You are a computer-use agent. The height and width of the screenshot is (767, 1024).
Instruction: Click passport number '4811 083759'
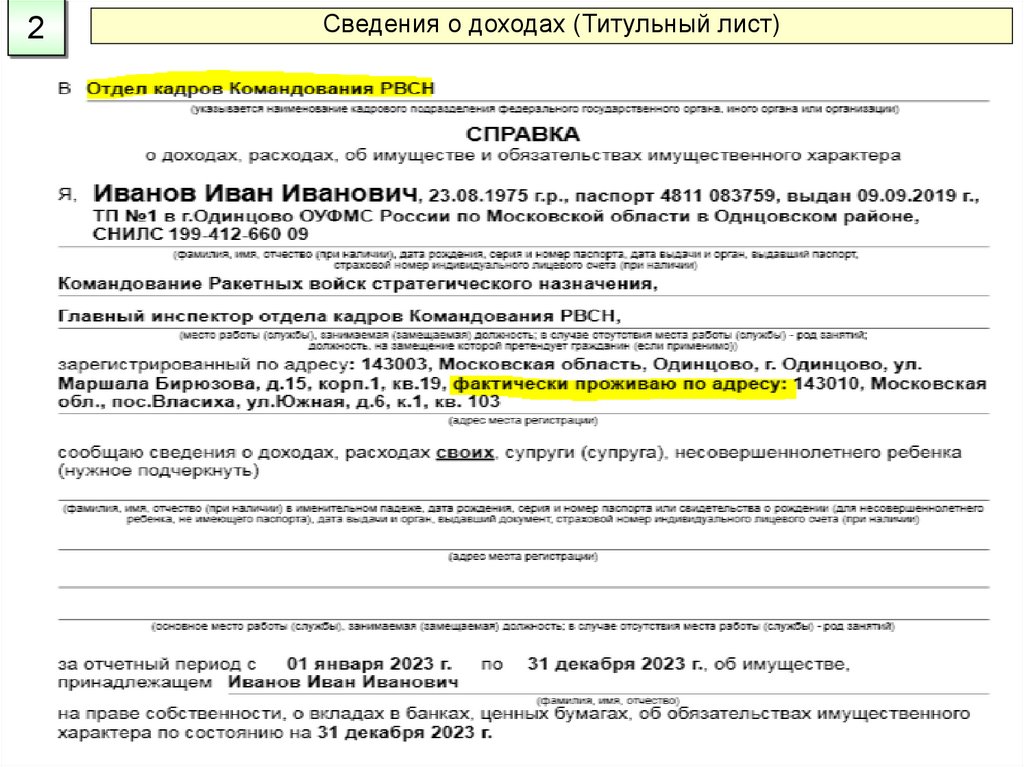pyautogui.click(x=718, y=195)
